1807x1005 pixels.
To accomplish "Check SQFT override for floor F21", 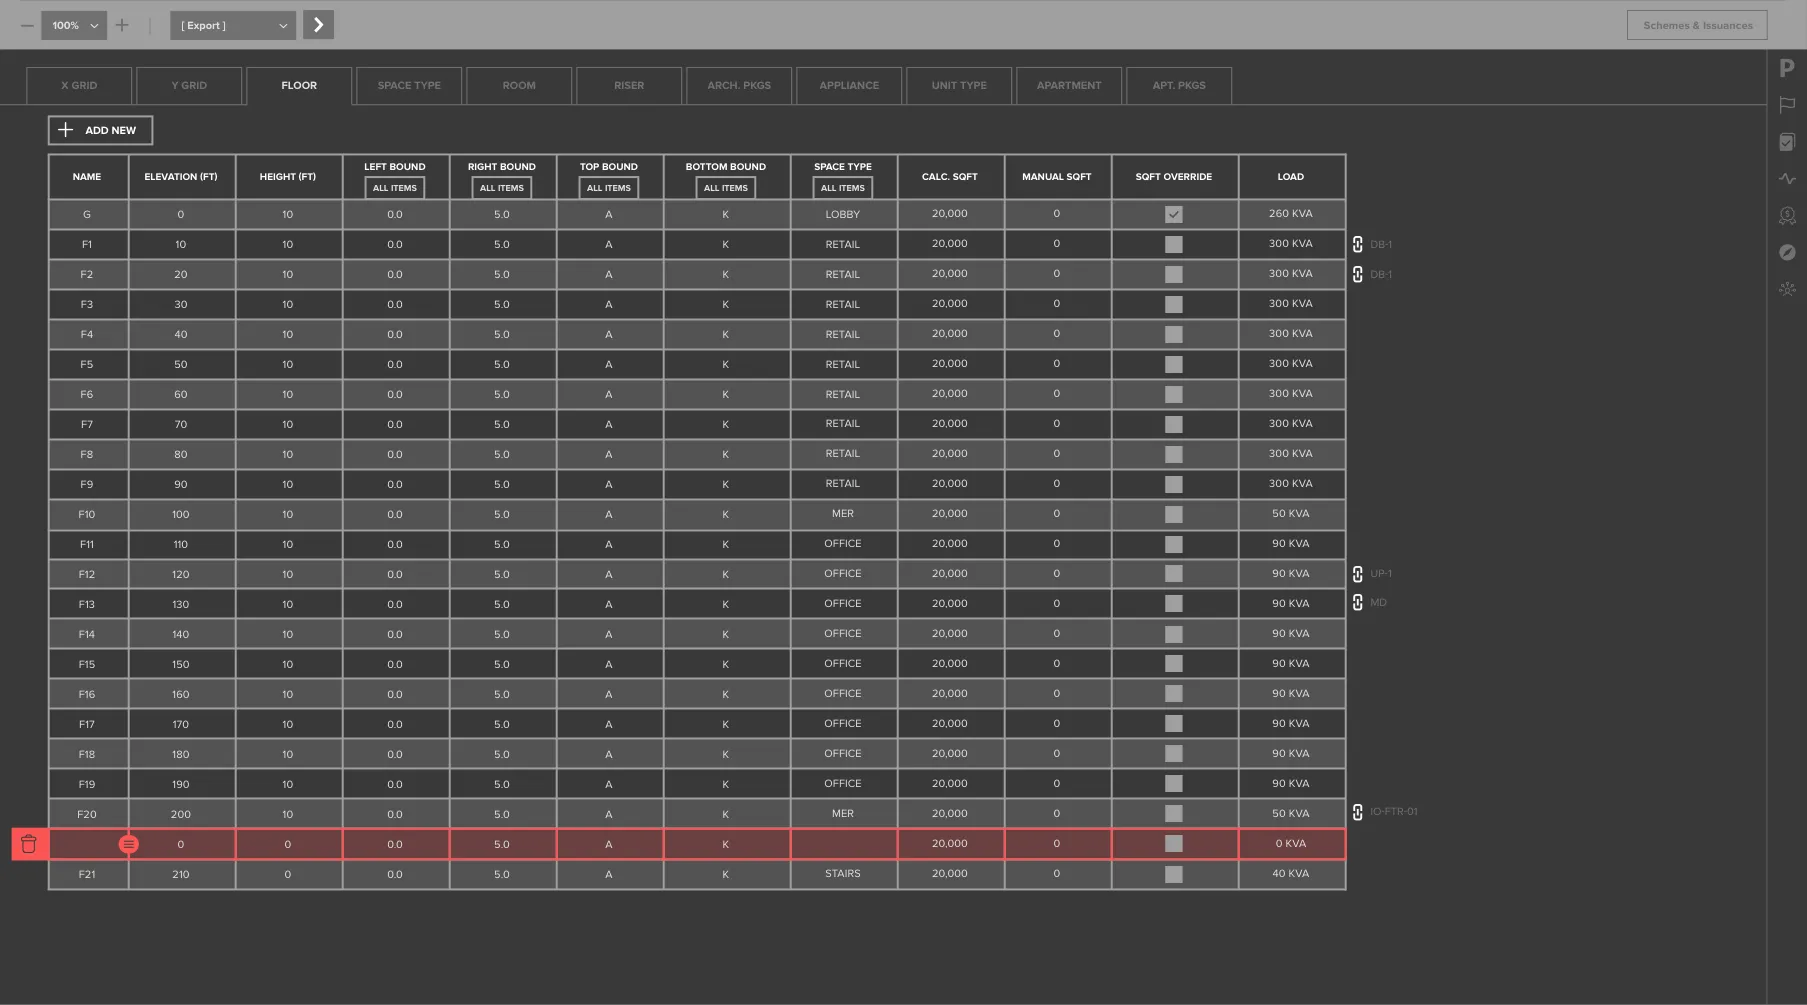I will [x=1174, y=874].
